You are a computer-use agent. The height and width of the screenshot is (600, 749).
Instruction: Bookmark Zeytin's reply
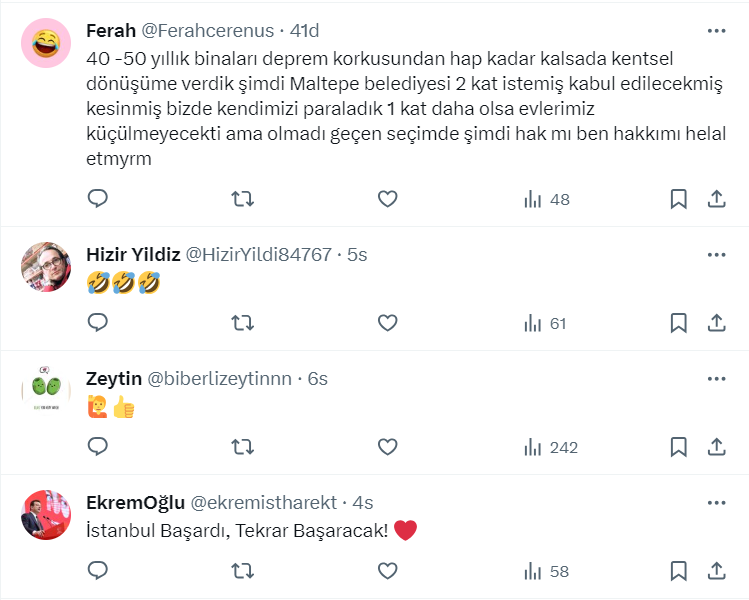pos(678,447)
